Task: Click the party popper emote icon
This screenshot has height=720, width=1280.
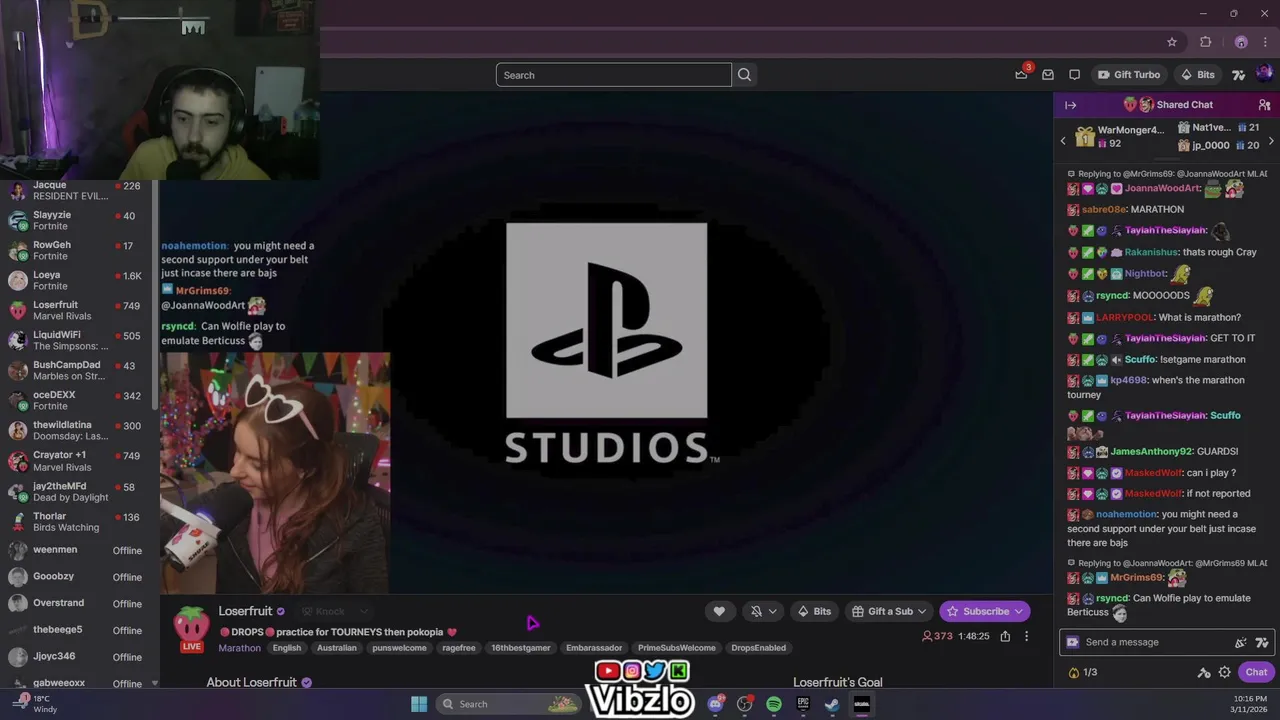Action: tap(1241, 642)
